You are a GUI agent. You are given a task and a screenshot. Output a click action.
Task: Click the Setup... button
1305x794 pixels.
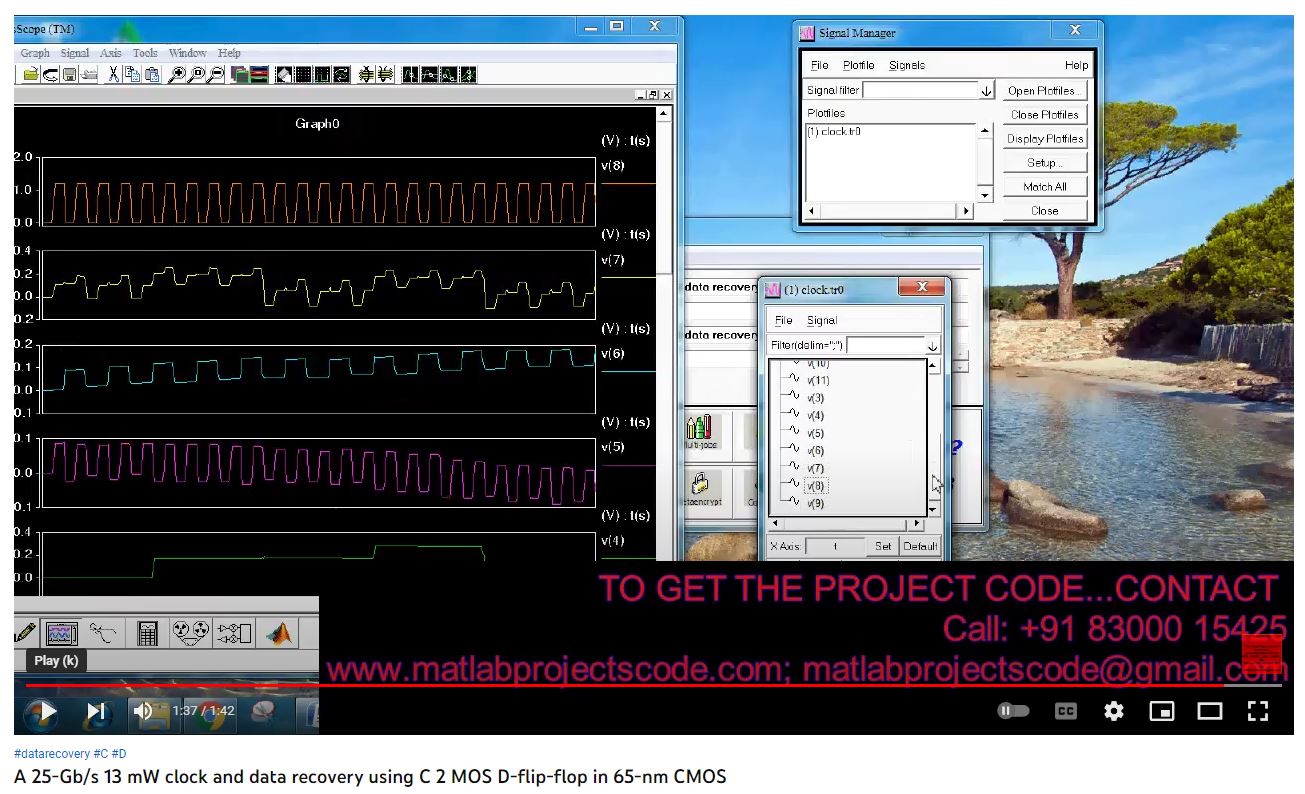pyautogui.click(x=1044, y=163)
